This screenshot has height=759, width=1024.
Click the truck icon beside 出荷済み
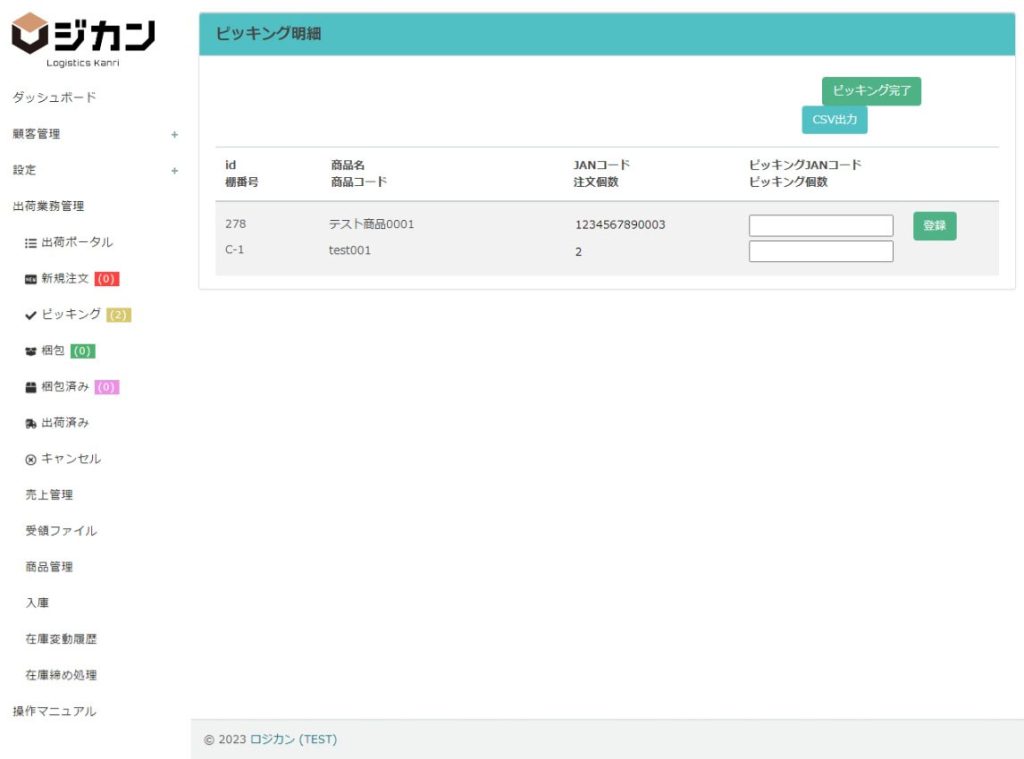coord(31,423)
